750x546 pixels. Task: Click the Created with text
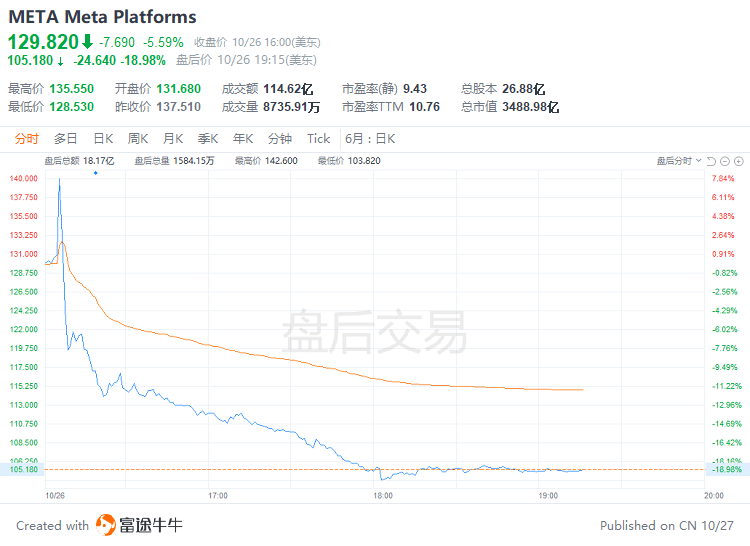point(53,525)
